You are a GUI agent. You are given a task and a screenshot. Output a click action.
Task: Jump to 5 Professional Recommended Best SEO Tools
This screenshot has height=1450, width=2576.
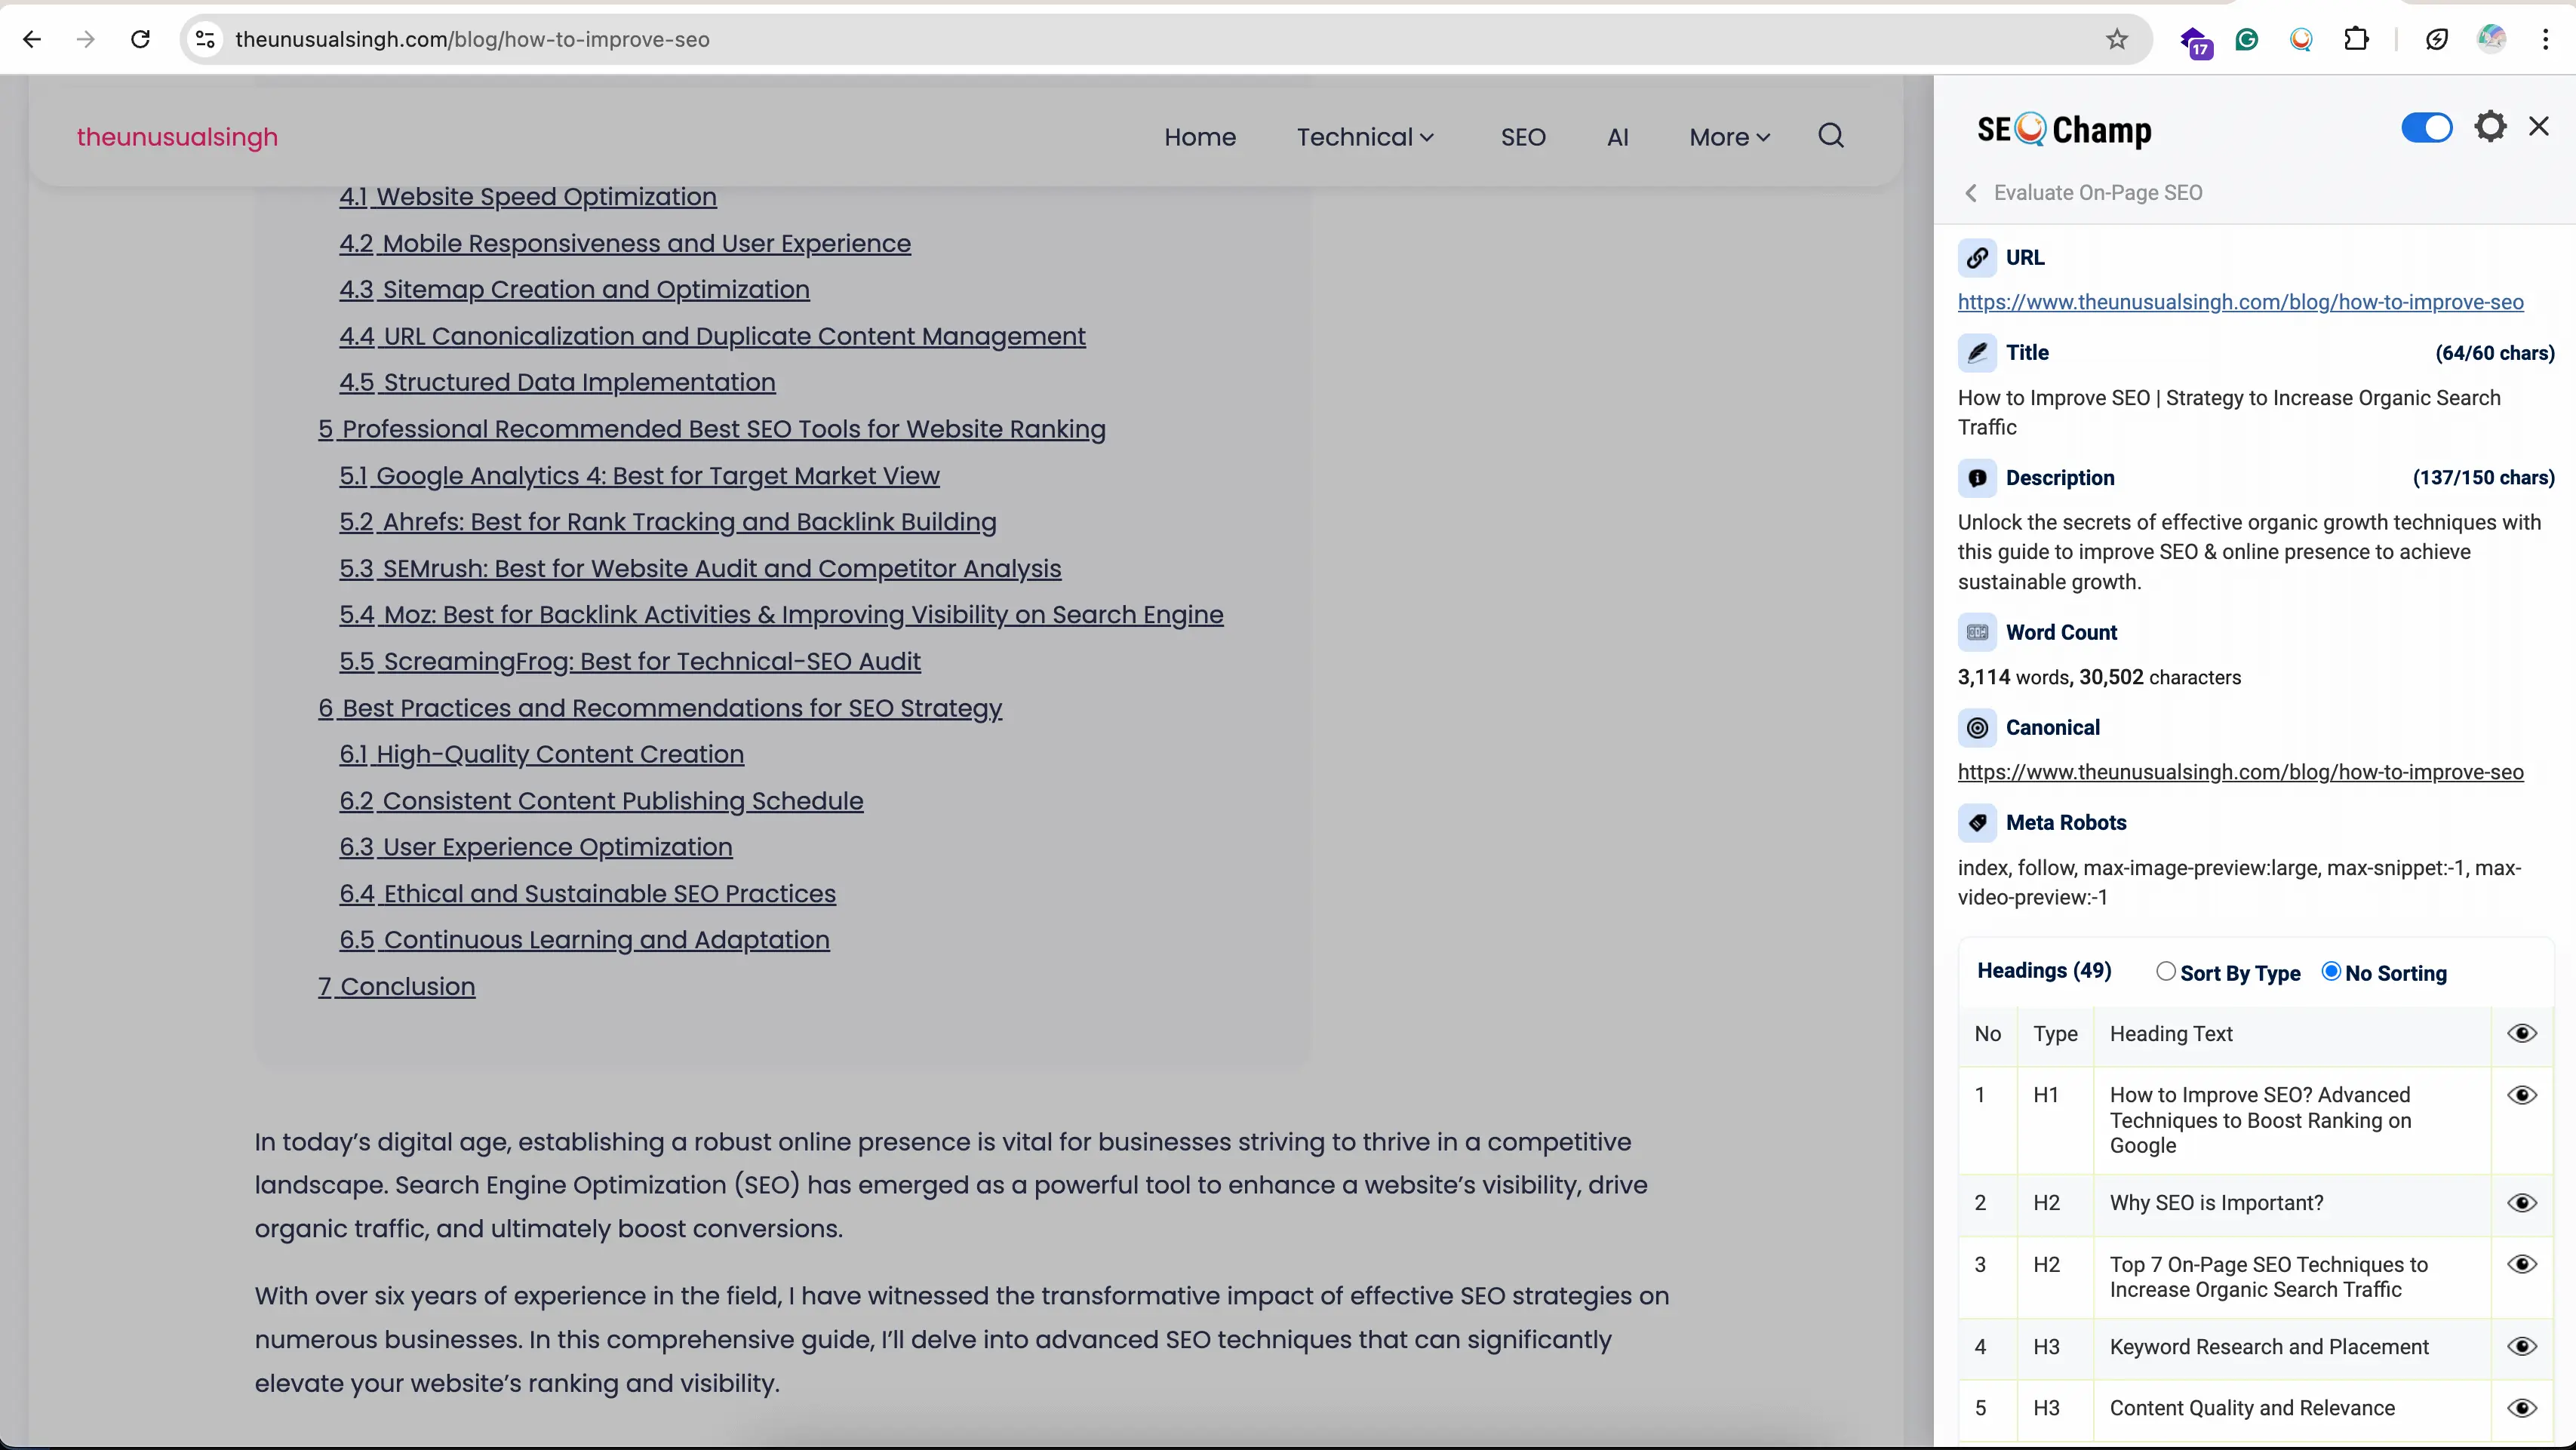coord(711,429)
